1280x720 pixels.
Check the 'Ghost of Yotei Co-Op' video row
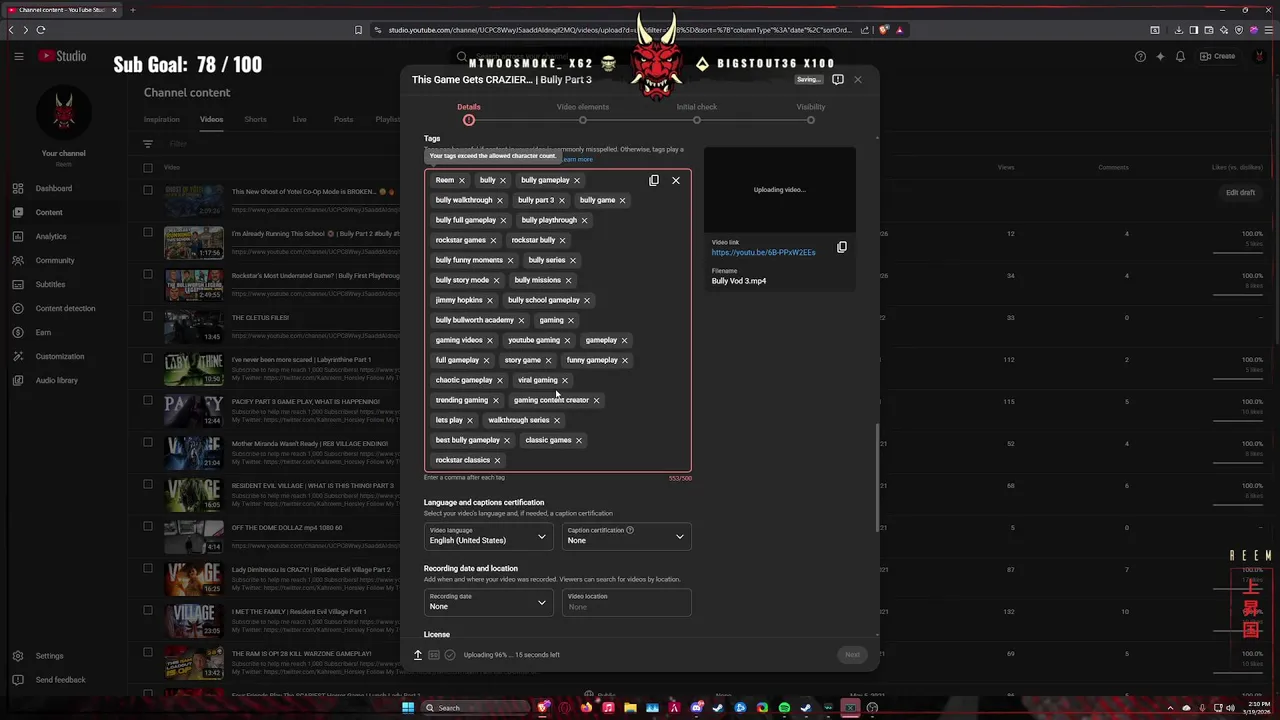coord(148,190)
